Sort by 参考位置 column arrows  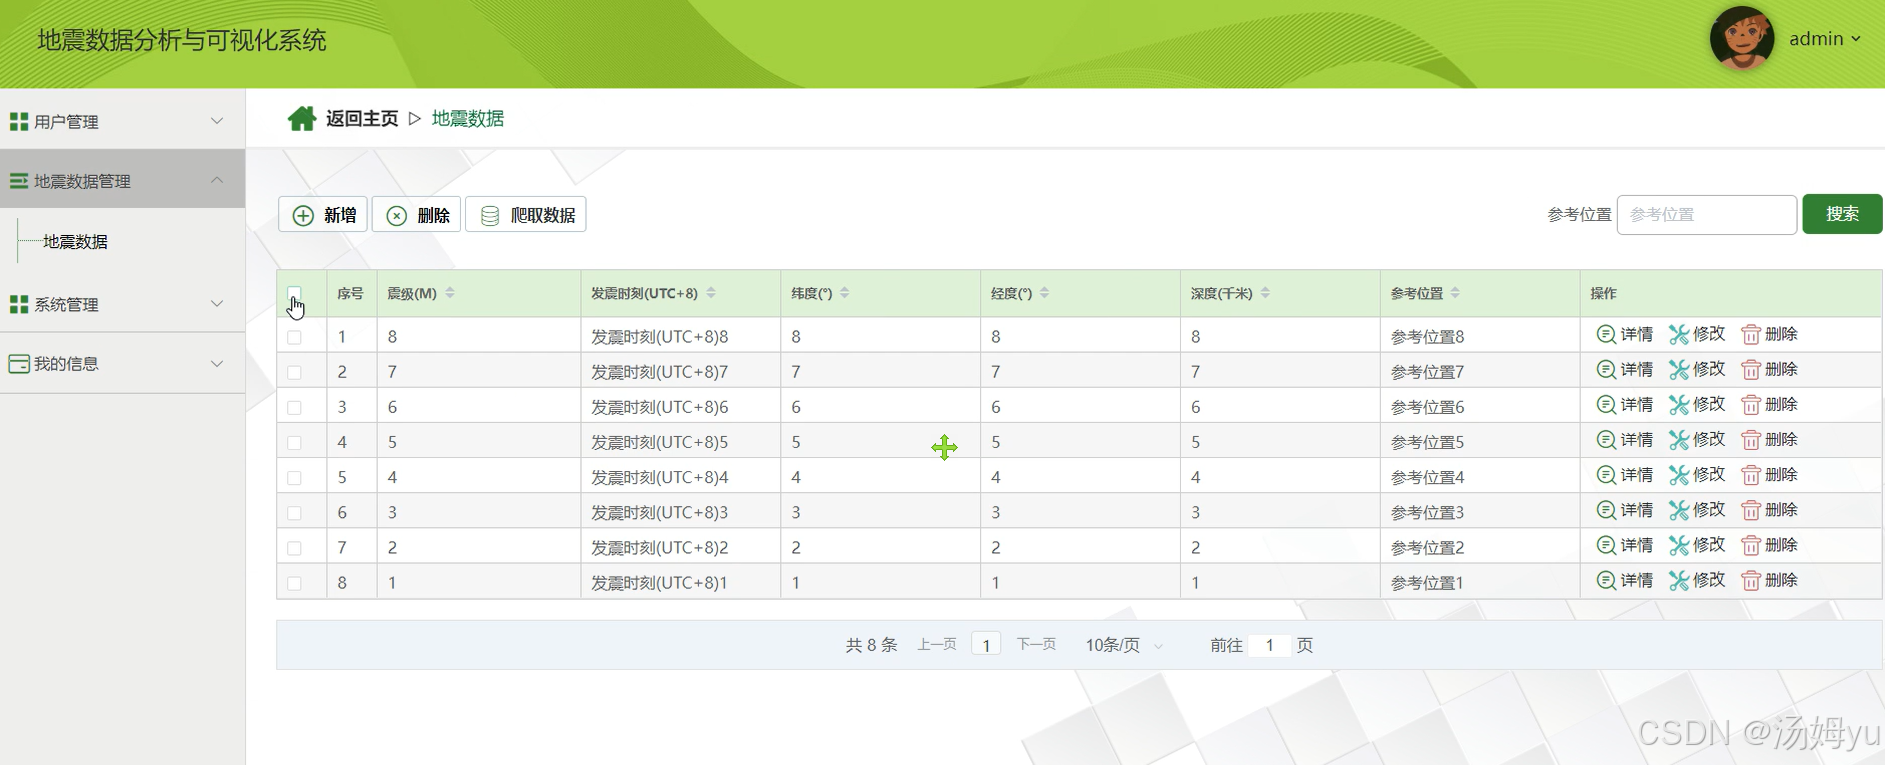[x=1455, y=293]
